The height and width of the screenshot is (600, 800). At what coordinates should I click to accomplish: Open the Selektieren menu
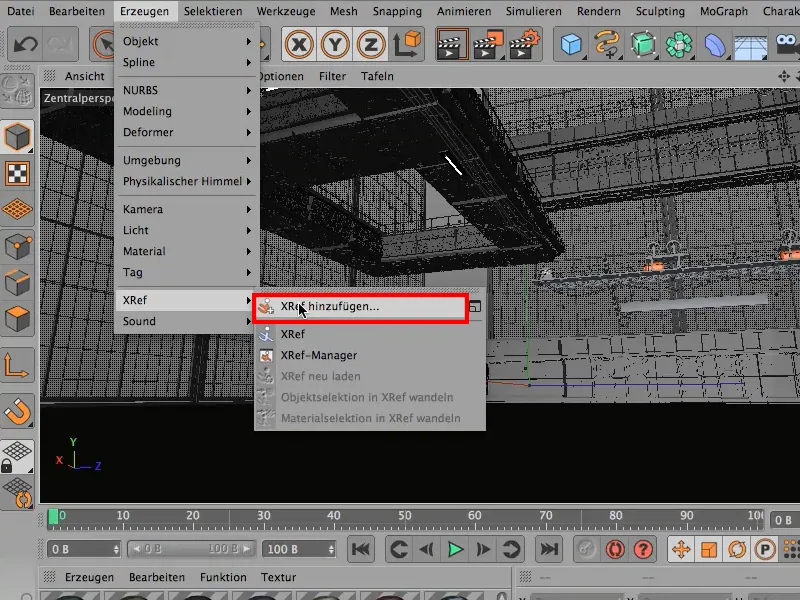pos(213,11)
